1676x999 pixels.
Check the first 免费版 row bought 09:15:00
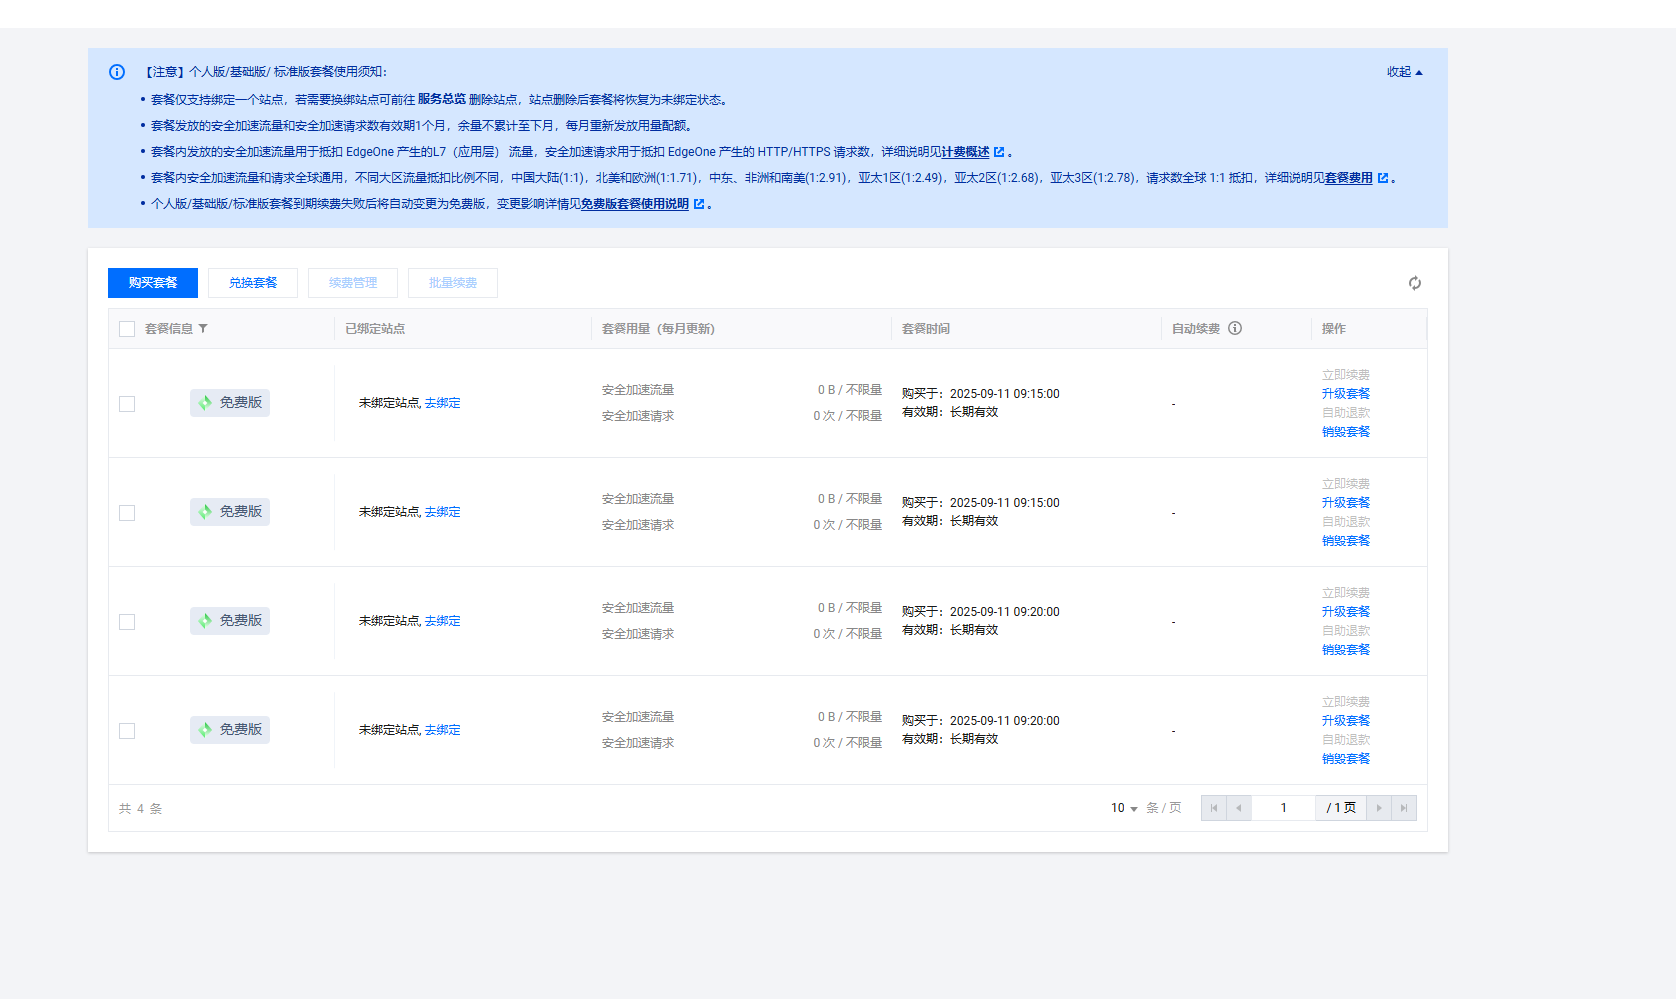[x=127, y=404]
